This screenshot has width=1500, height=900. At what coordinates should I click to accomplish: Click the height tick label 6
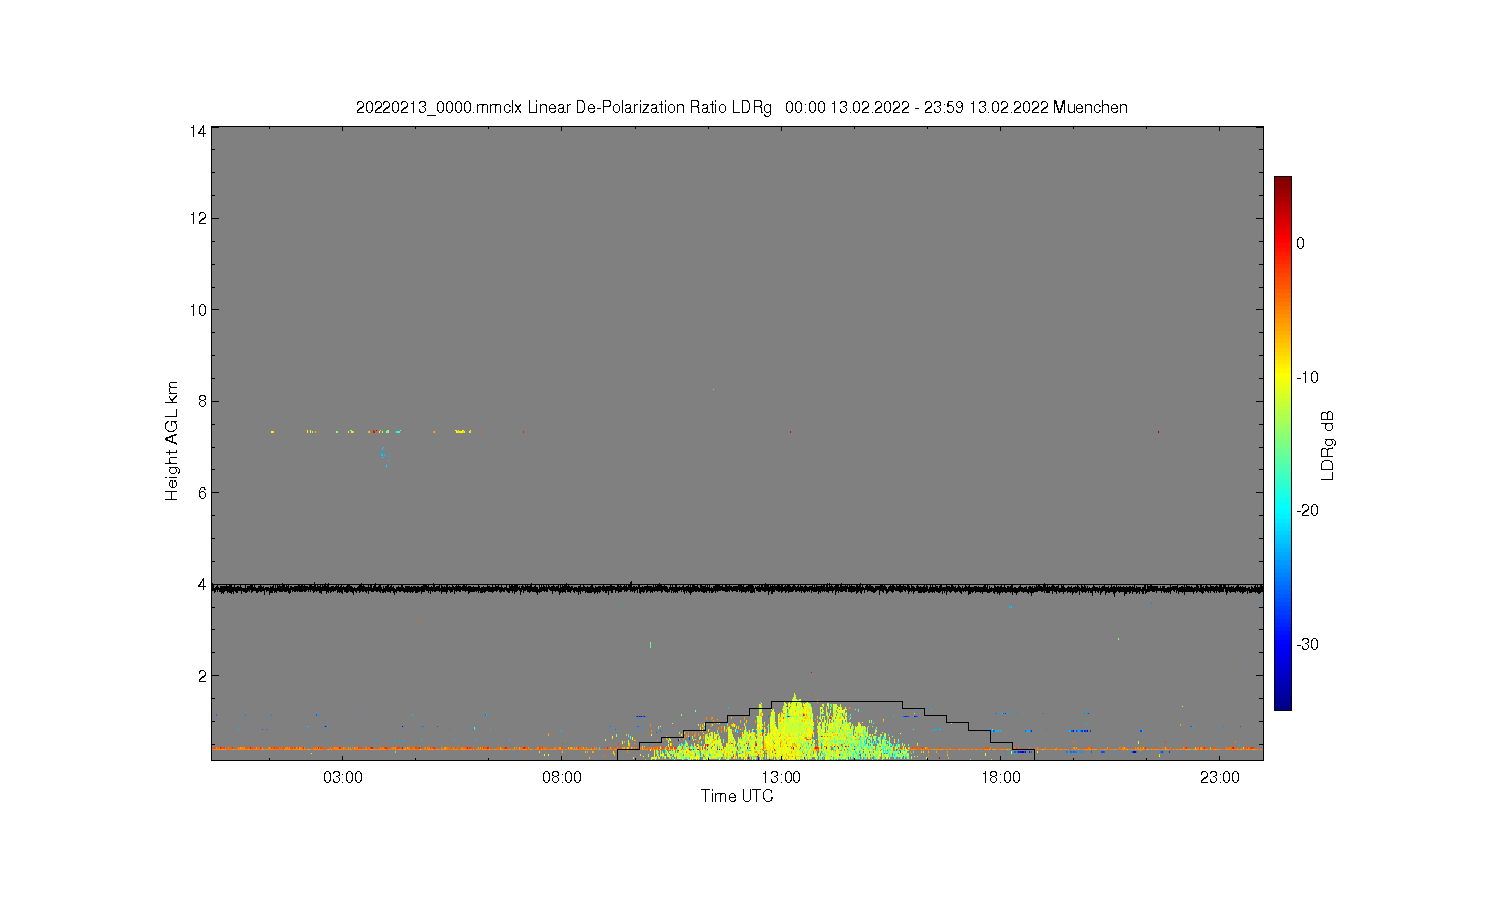pyautogui.click(x=202, y=493)
